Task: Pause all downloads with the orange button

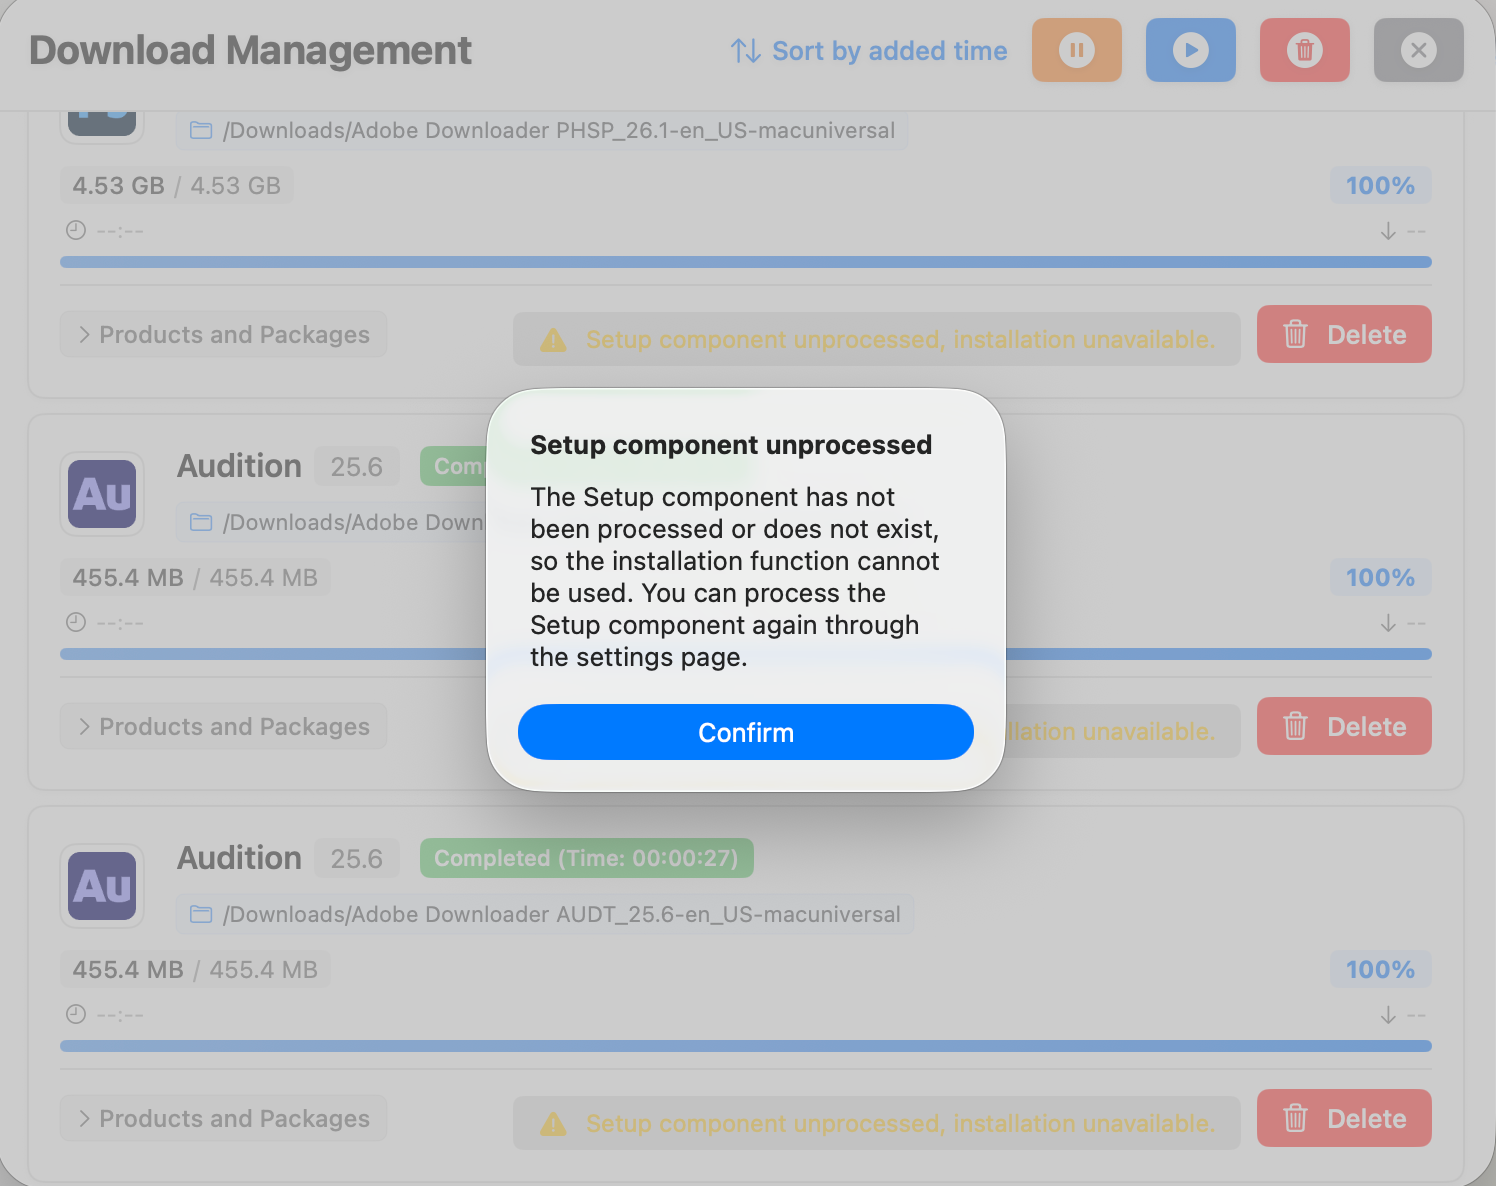Action: pos(1076,50)
